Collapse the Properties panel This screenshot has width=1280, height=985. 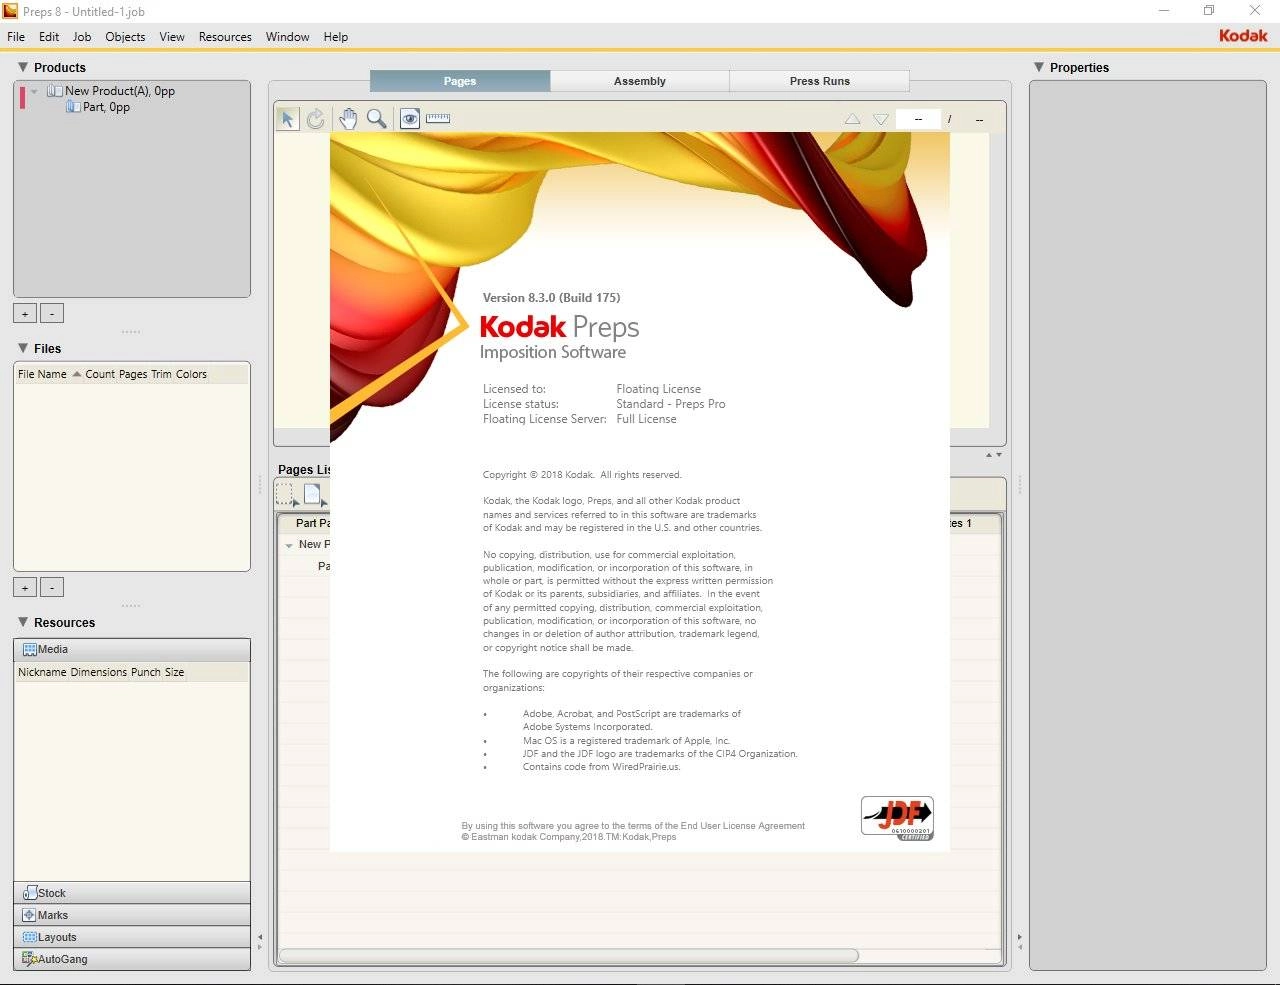coord(1039,67)
